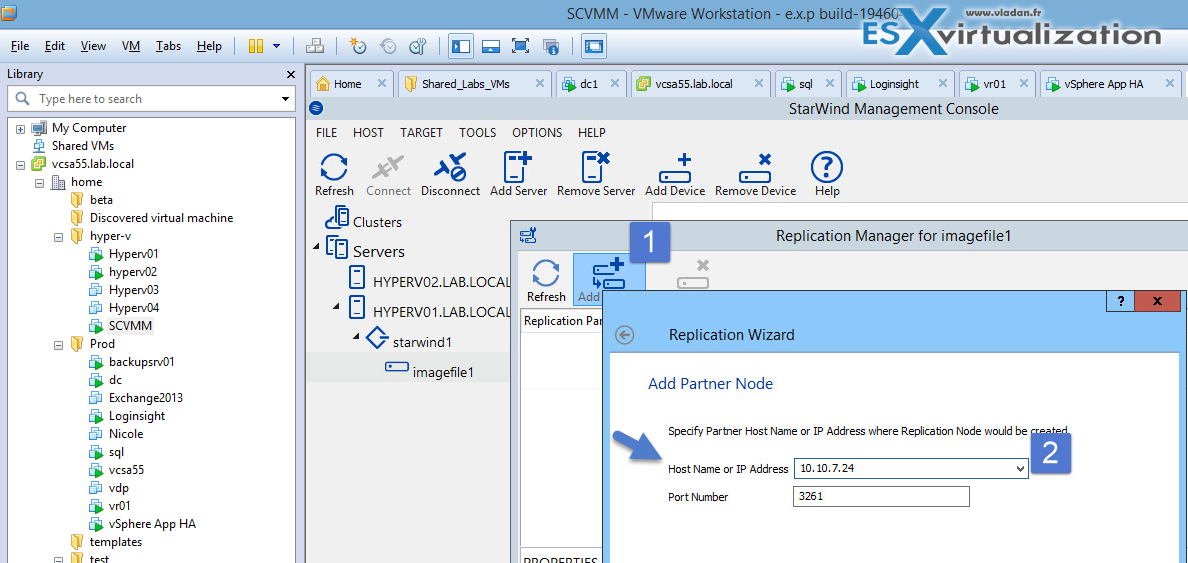Click the Port Number input field
This screenshot has width=1188, height=563.
click(881, 497)
